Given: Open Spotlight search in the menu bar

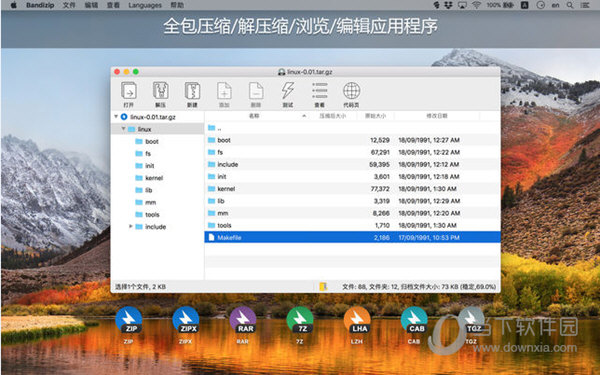Looking at the screenshot, I should 570,5.
